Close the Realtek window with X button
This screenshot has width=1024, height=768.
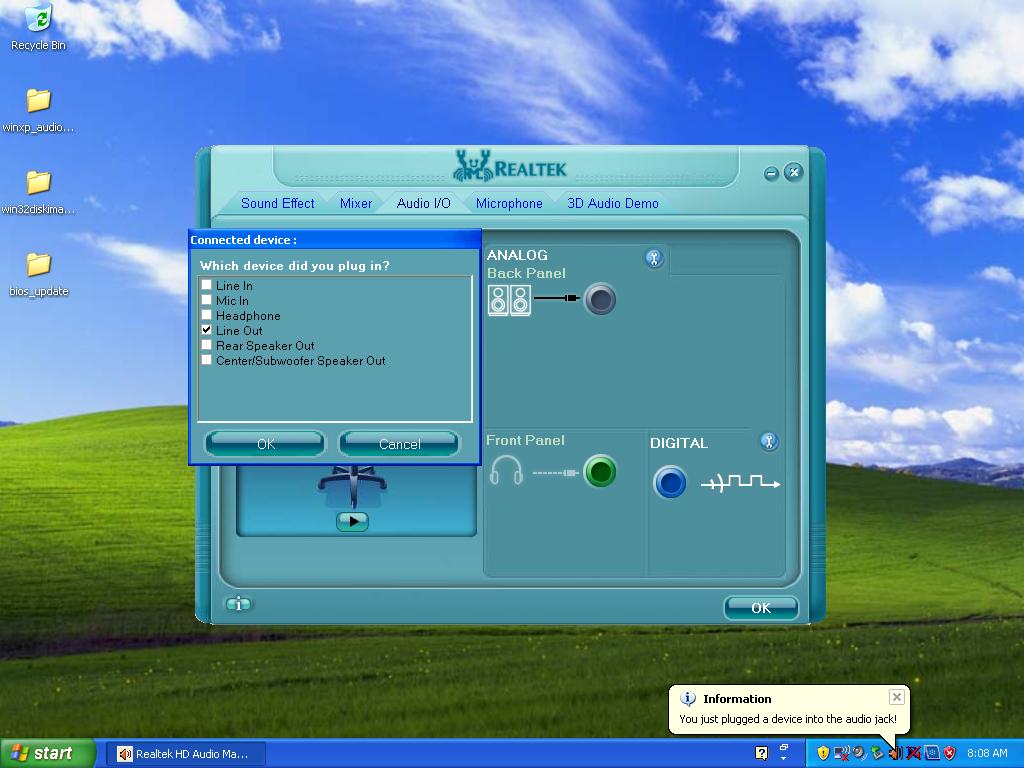(793, 172)
